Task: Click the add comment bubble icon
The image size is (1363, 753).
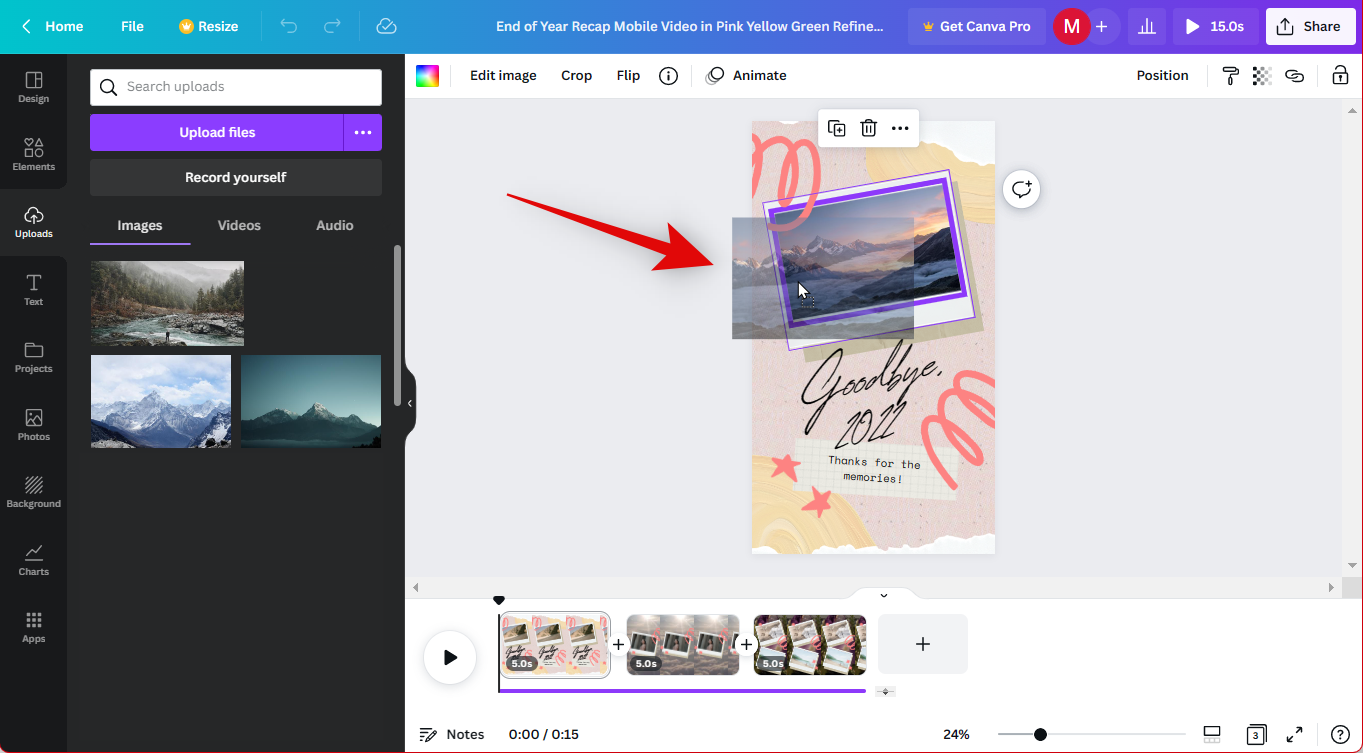Action: [x=1021, y=189]
